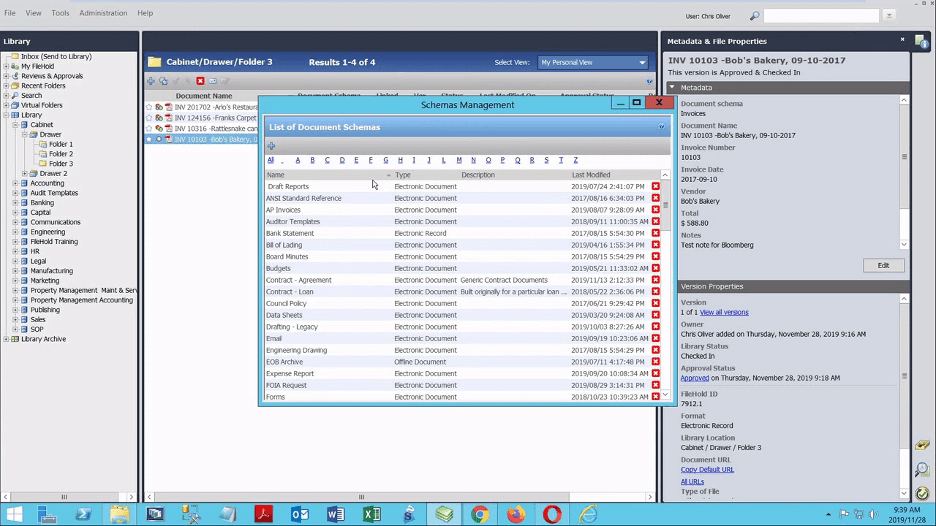Image resolution: width=936 pixels, height=526 pixels.
Task: Launch Excel from the taskbar
Action: (371, 514)
